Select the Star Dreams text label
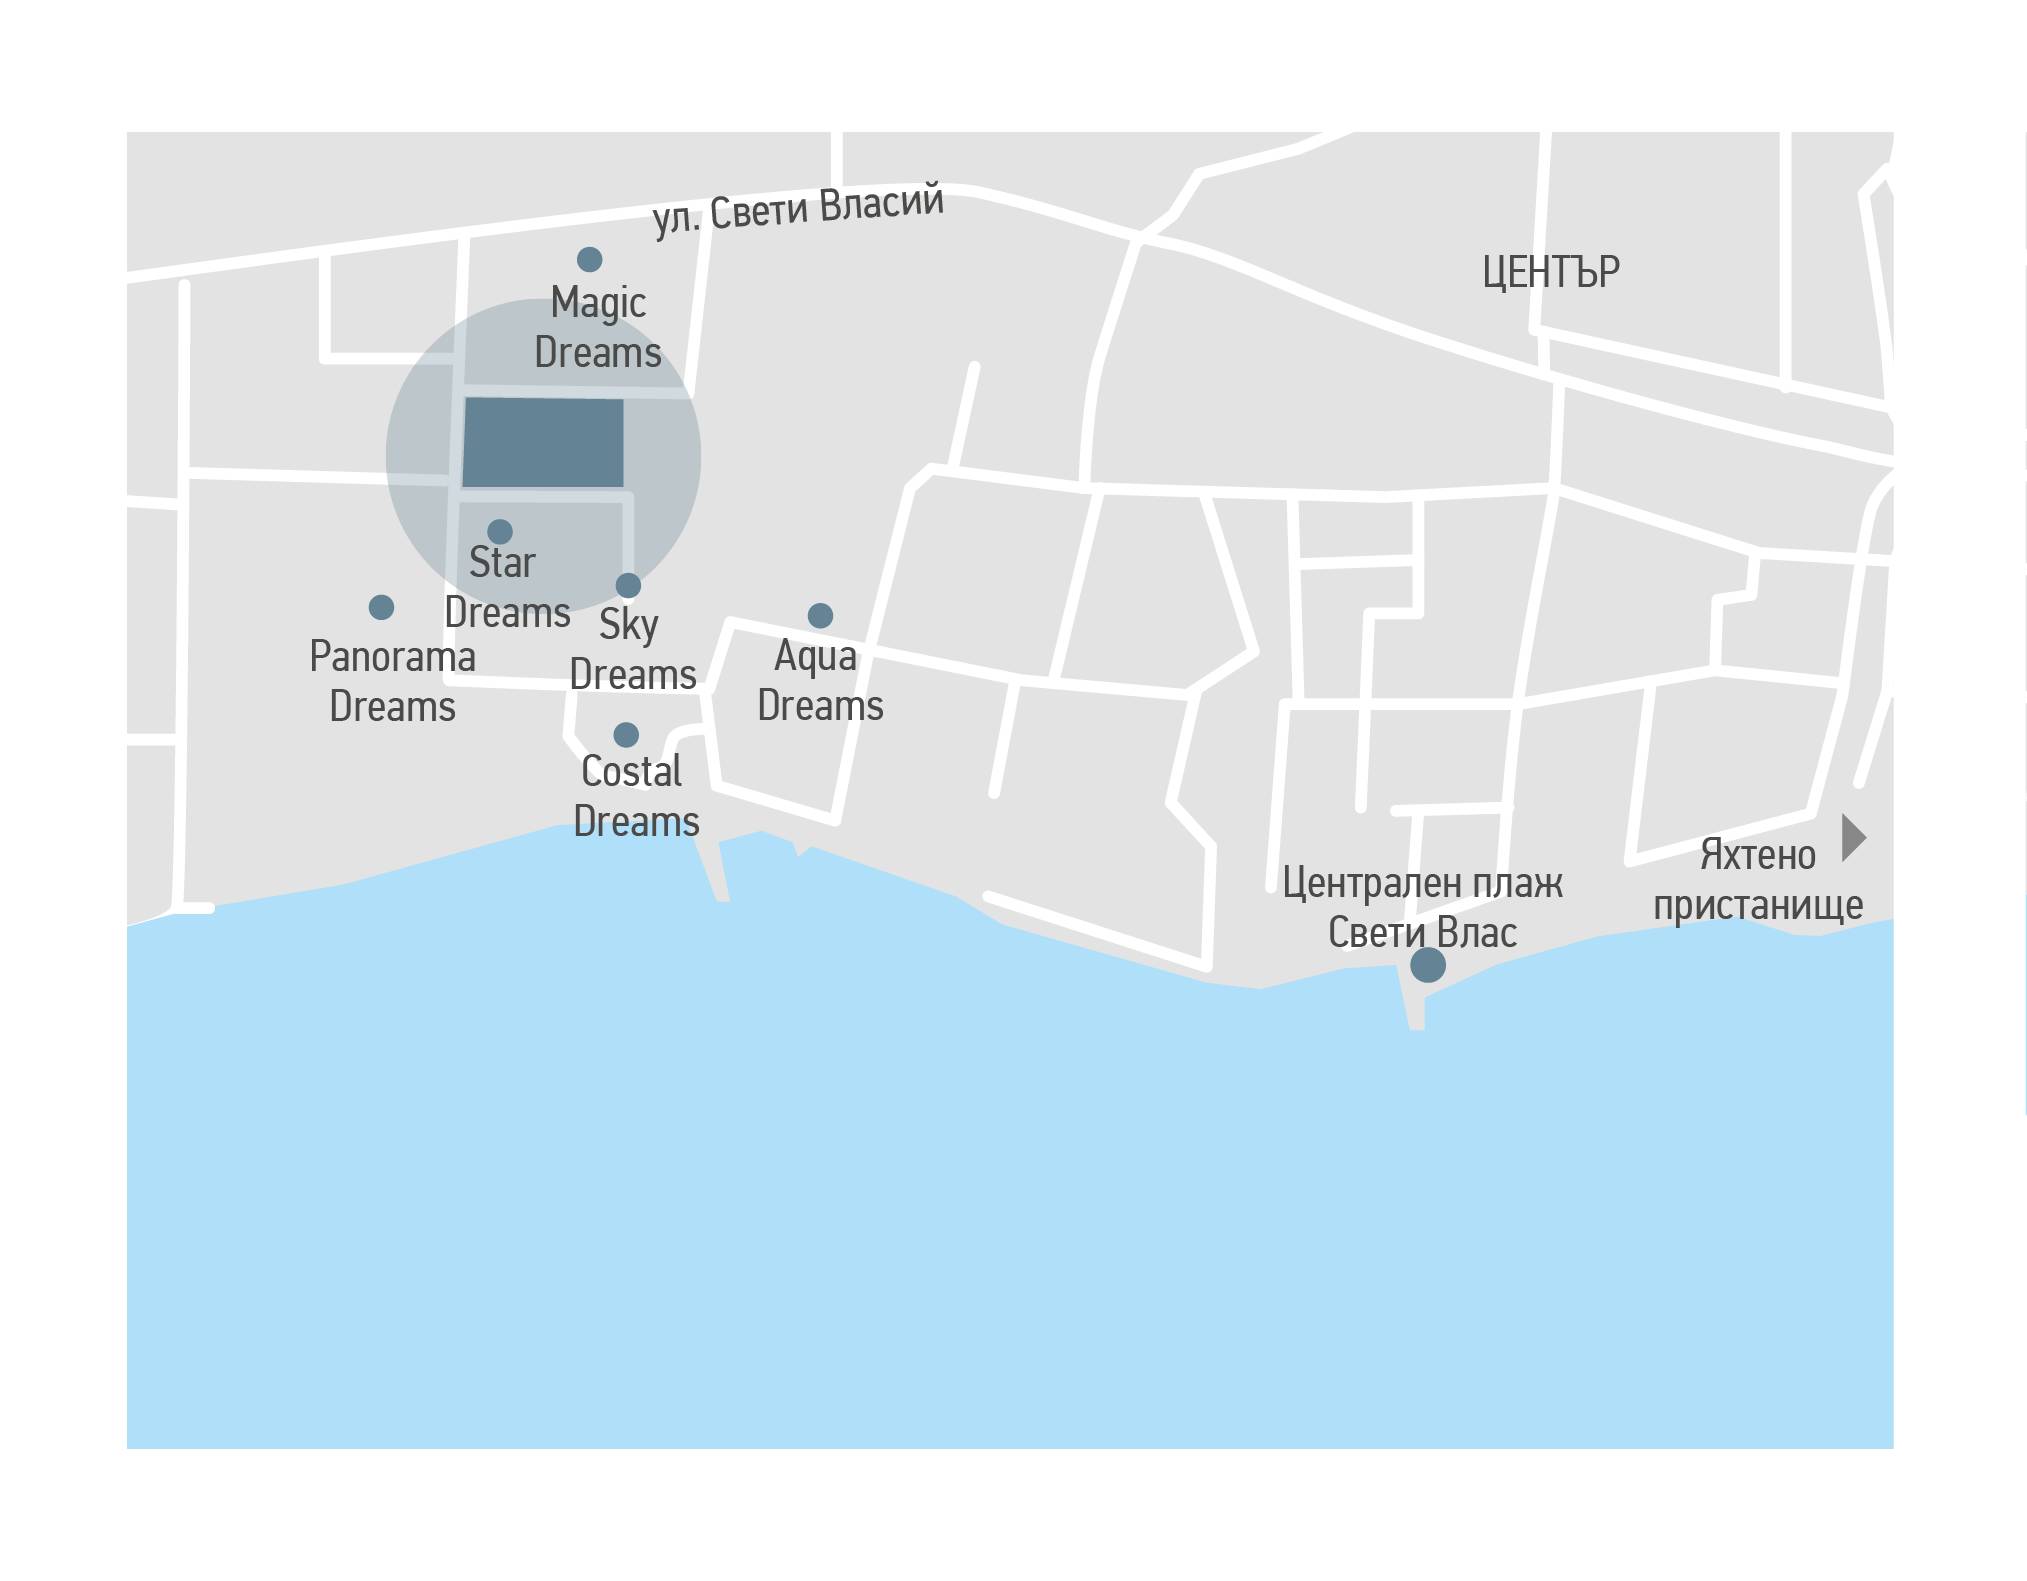The width and height of the screenshot is (2027, 1581). [507, 587]
